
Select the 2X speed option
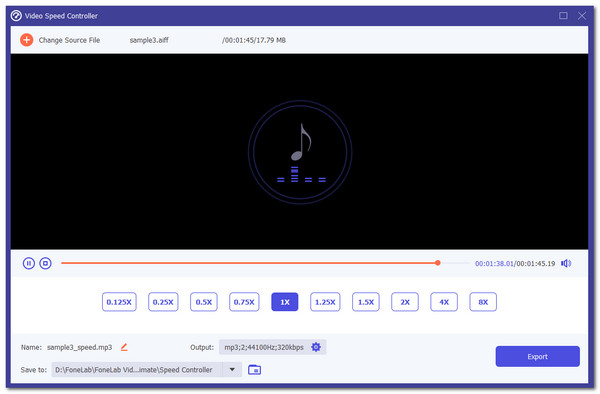click(x=405, y=302)
